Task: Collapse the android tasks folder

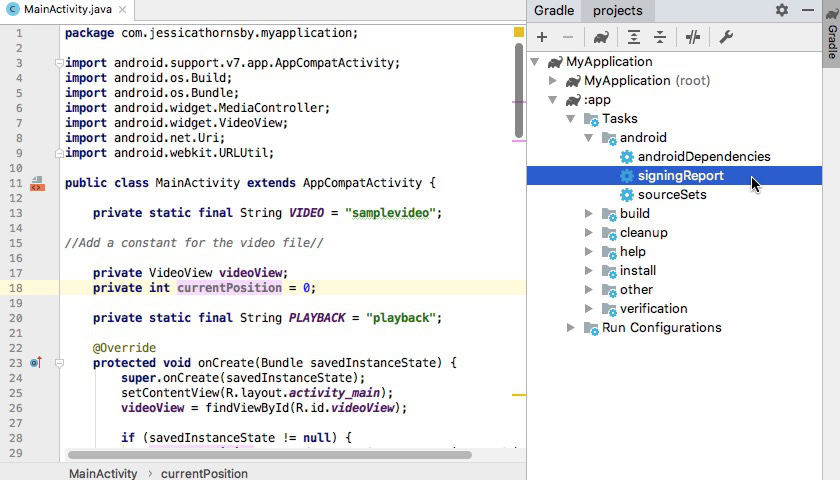Action: [x=591, y=138]
